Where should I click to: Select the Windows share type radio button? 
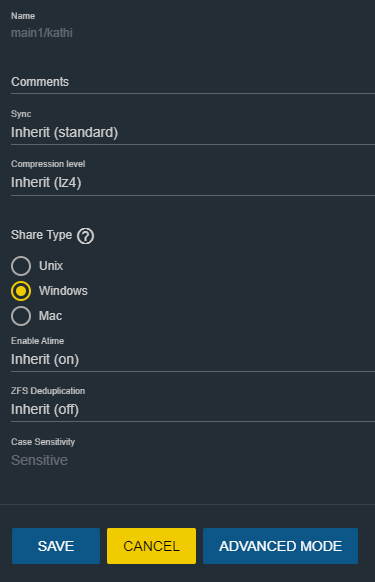coord(21,291)
